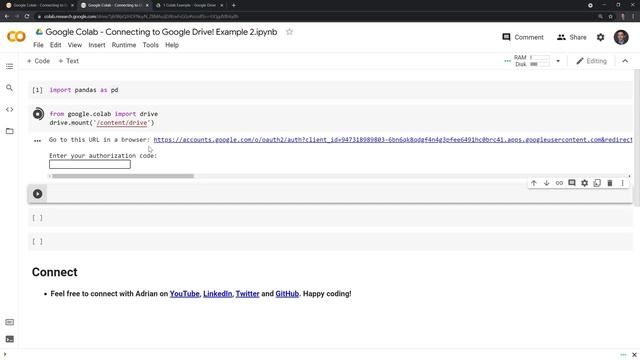Image resolution: width=640 pixels, height=360 pixels.
Task: Add a new Text cell
Action: (69, 61)
